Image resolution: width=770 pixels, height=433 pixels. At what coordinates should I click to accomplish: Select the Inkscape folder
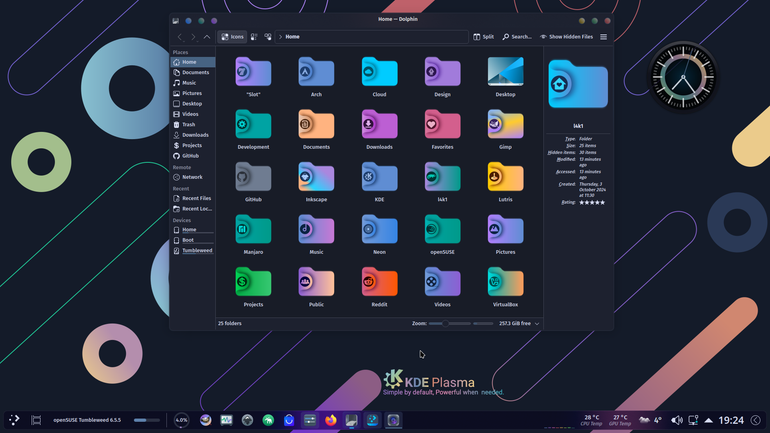point(316,179)
